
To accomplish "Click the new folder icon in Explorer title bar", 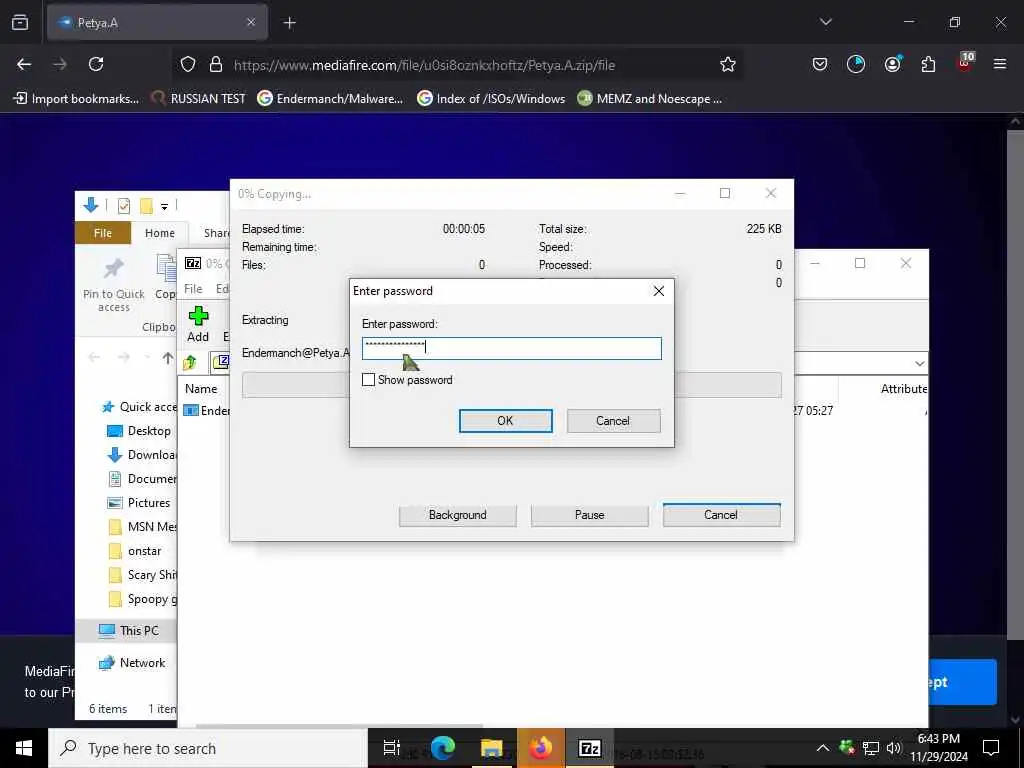I will point(146,206).
